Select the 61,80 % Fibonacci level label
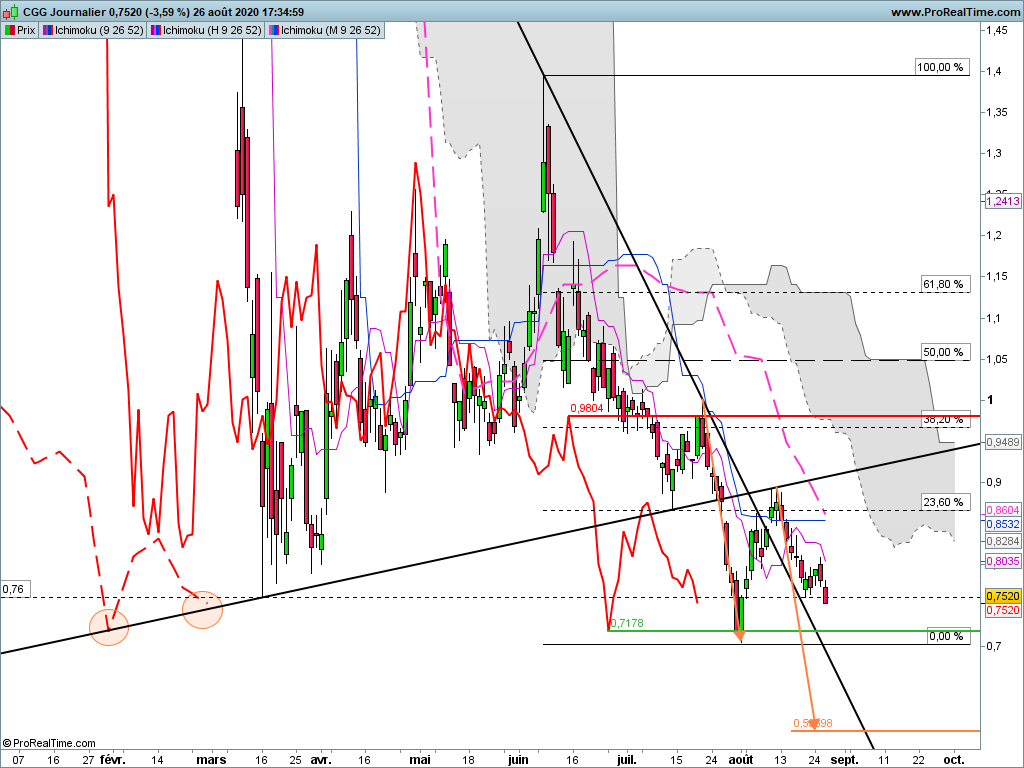Image resolution: width=1024 pixels, height=768 pixels. click(944, 284)
